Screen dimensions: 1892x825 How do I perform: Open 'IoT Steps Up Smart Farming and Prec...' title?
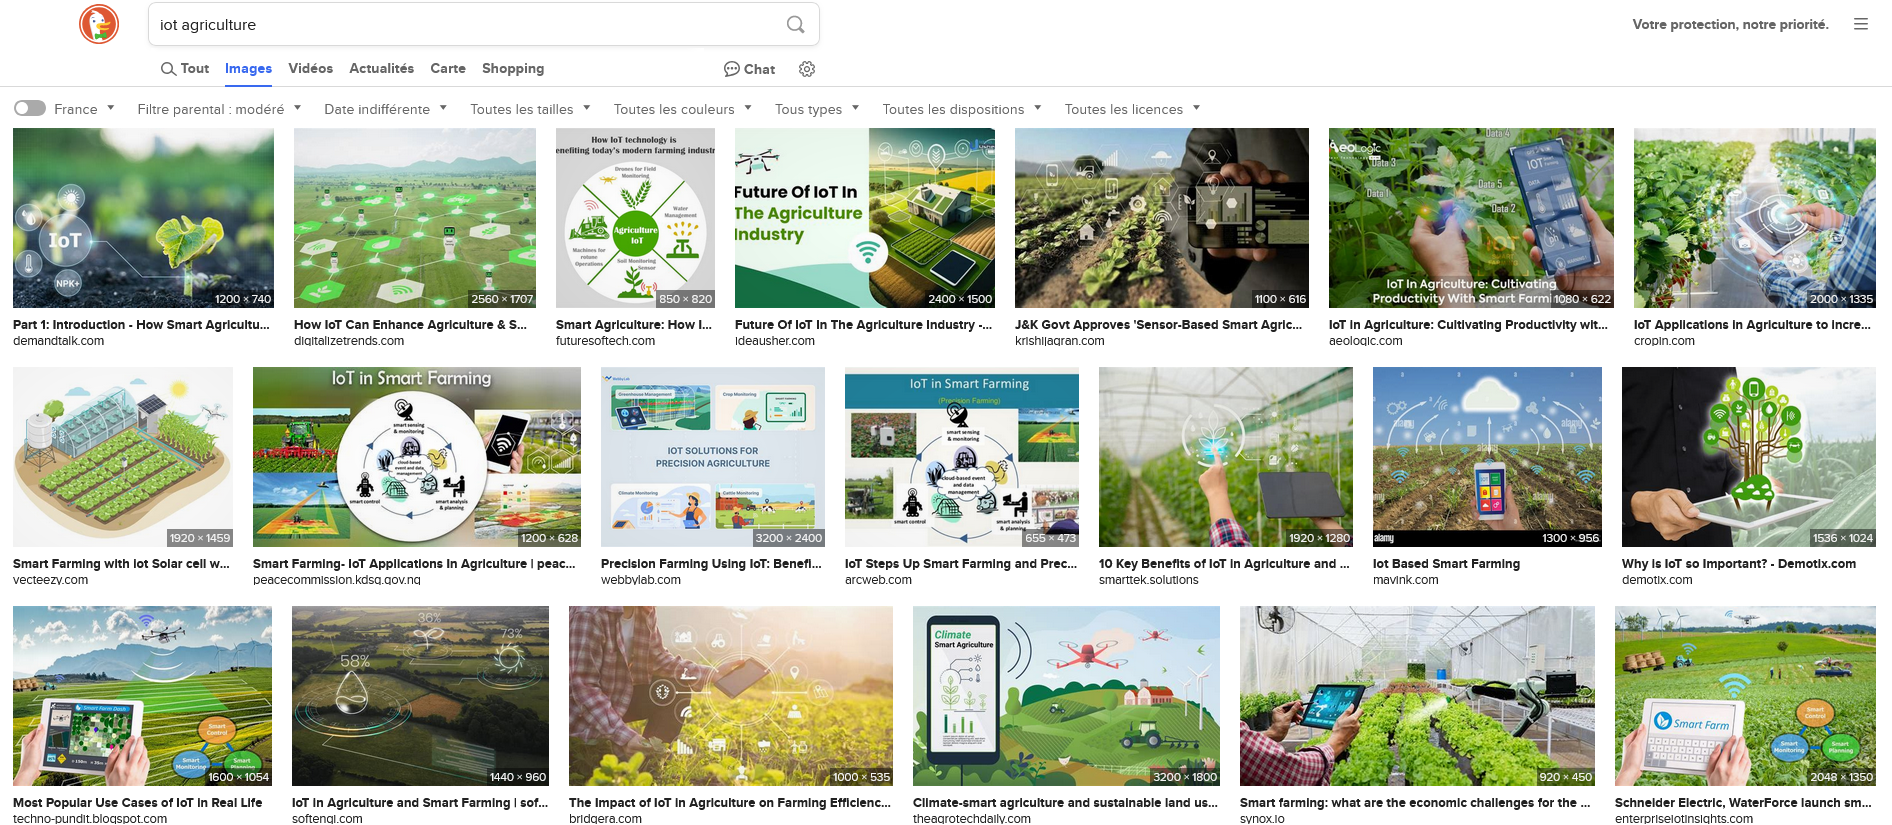pos(961,564)
